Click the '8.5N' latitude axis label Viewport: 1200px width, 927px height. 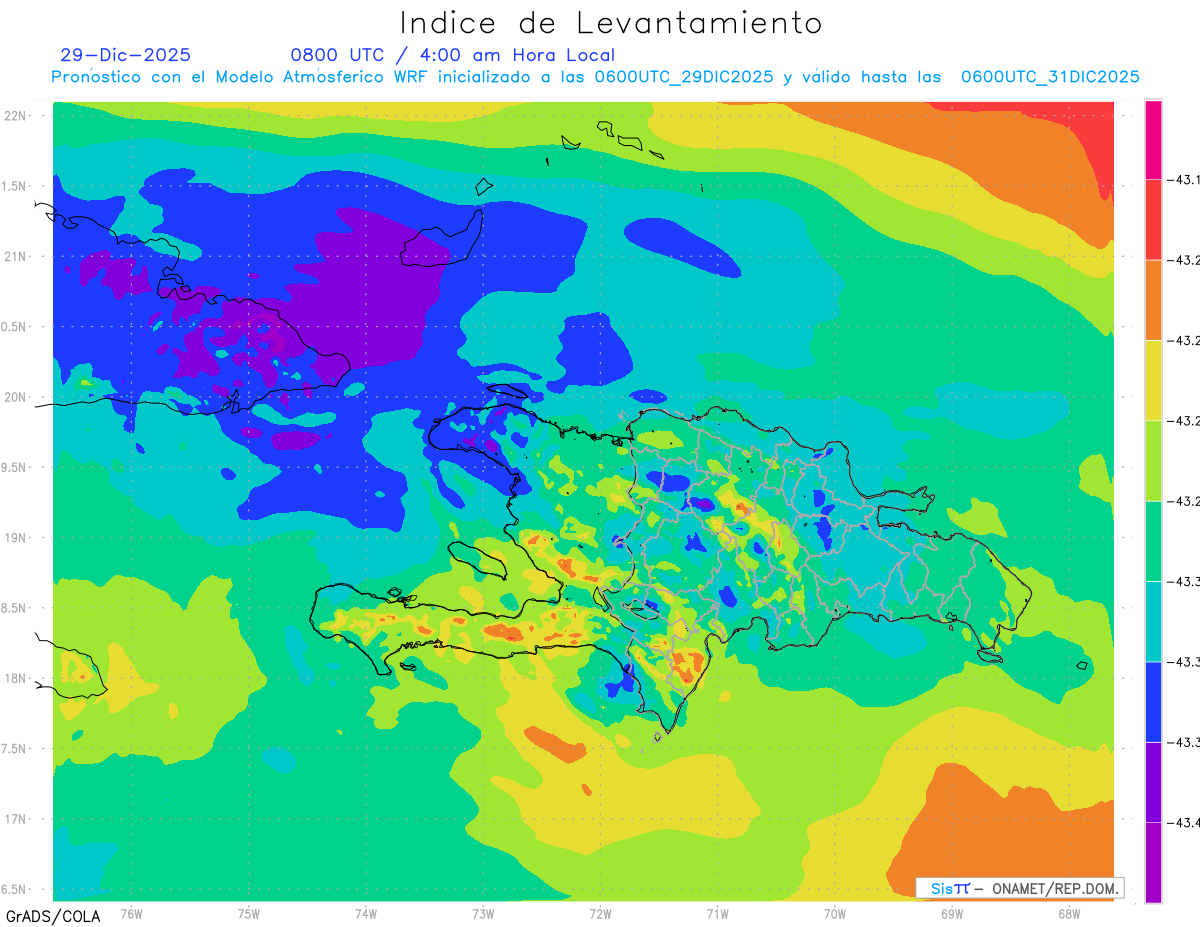15,608
